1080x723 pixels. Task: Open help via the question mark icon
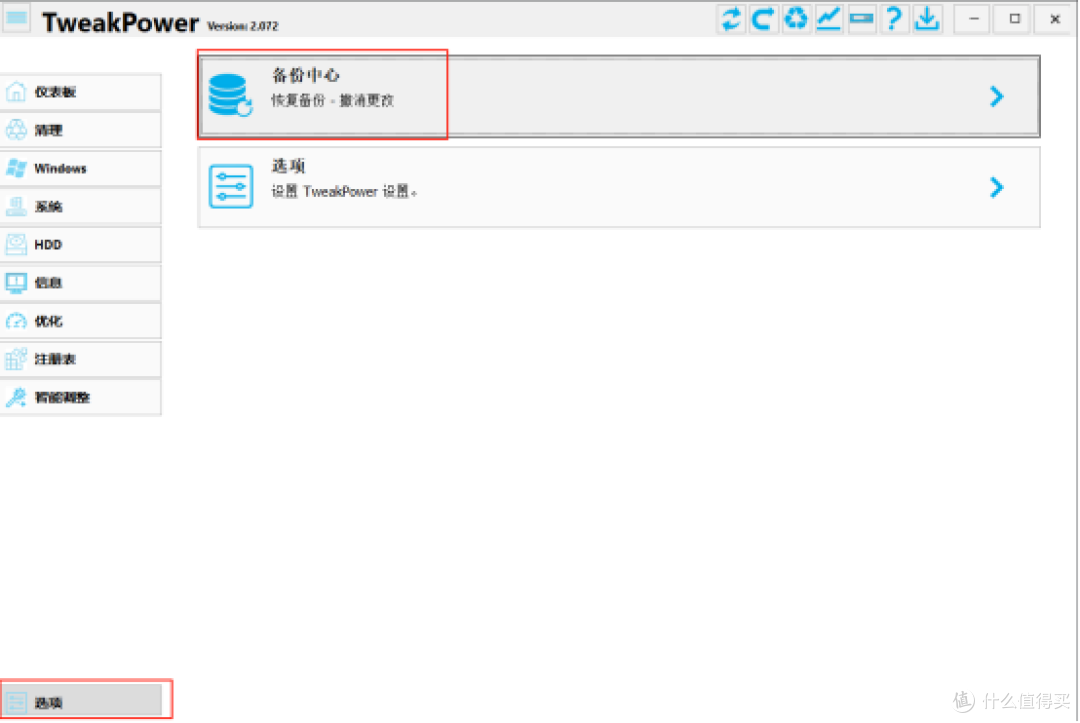[x=893, y=19]
